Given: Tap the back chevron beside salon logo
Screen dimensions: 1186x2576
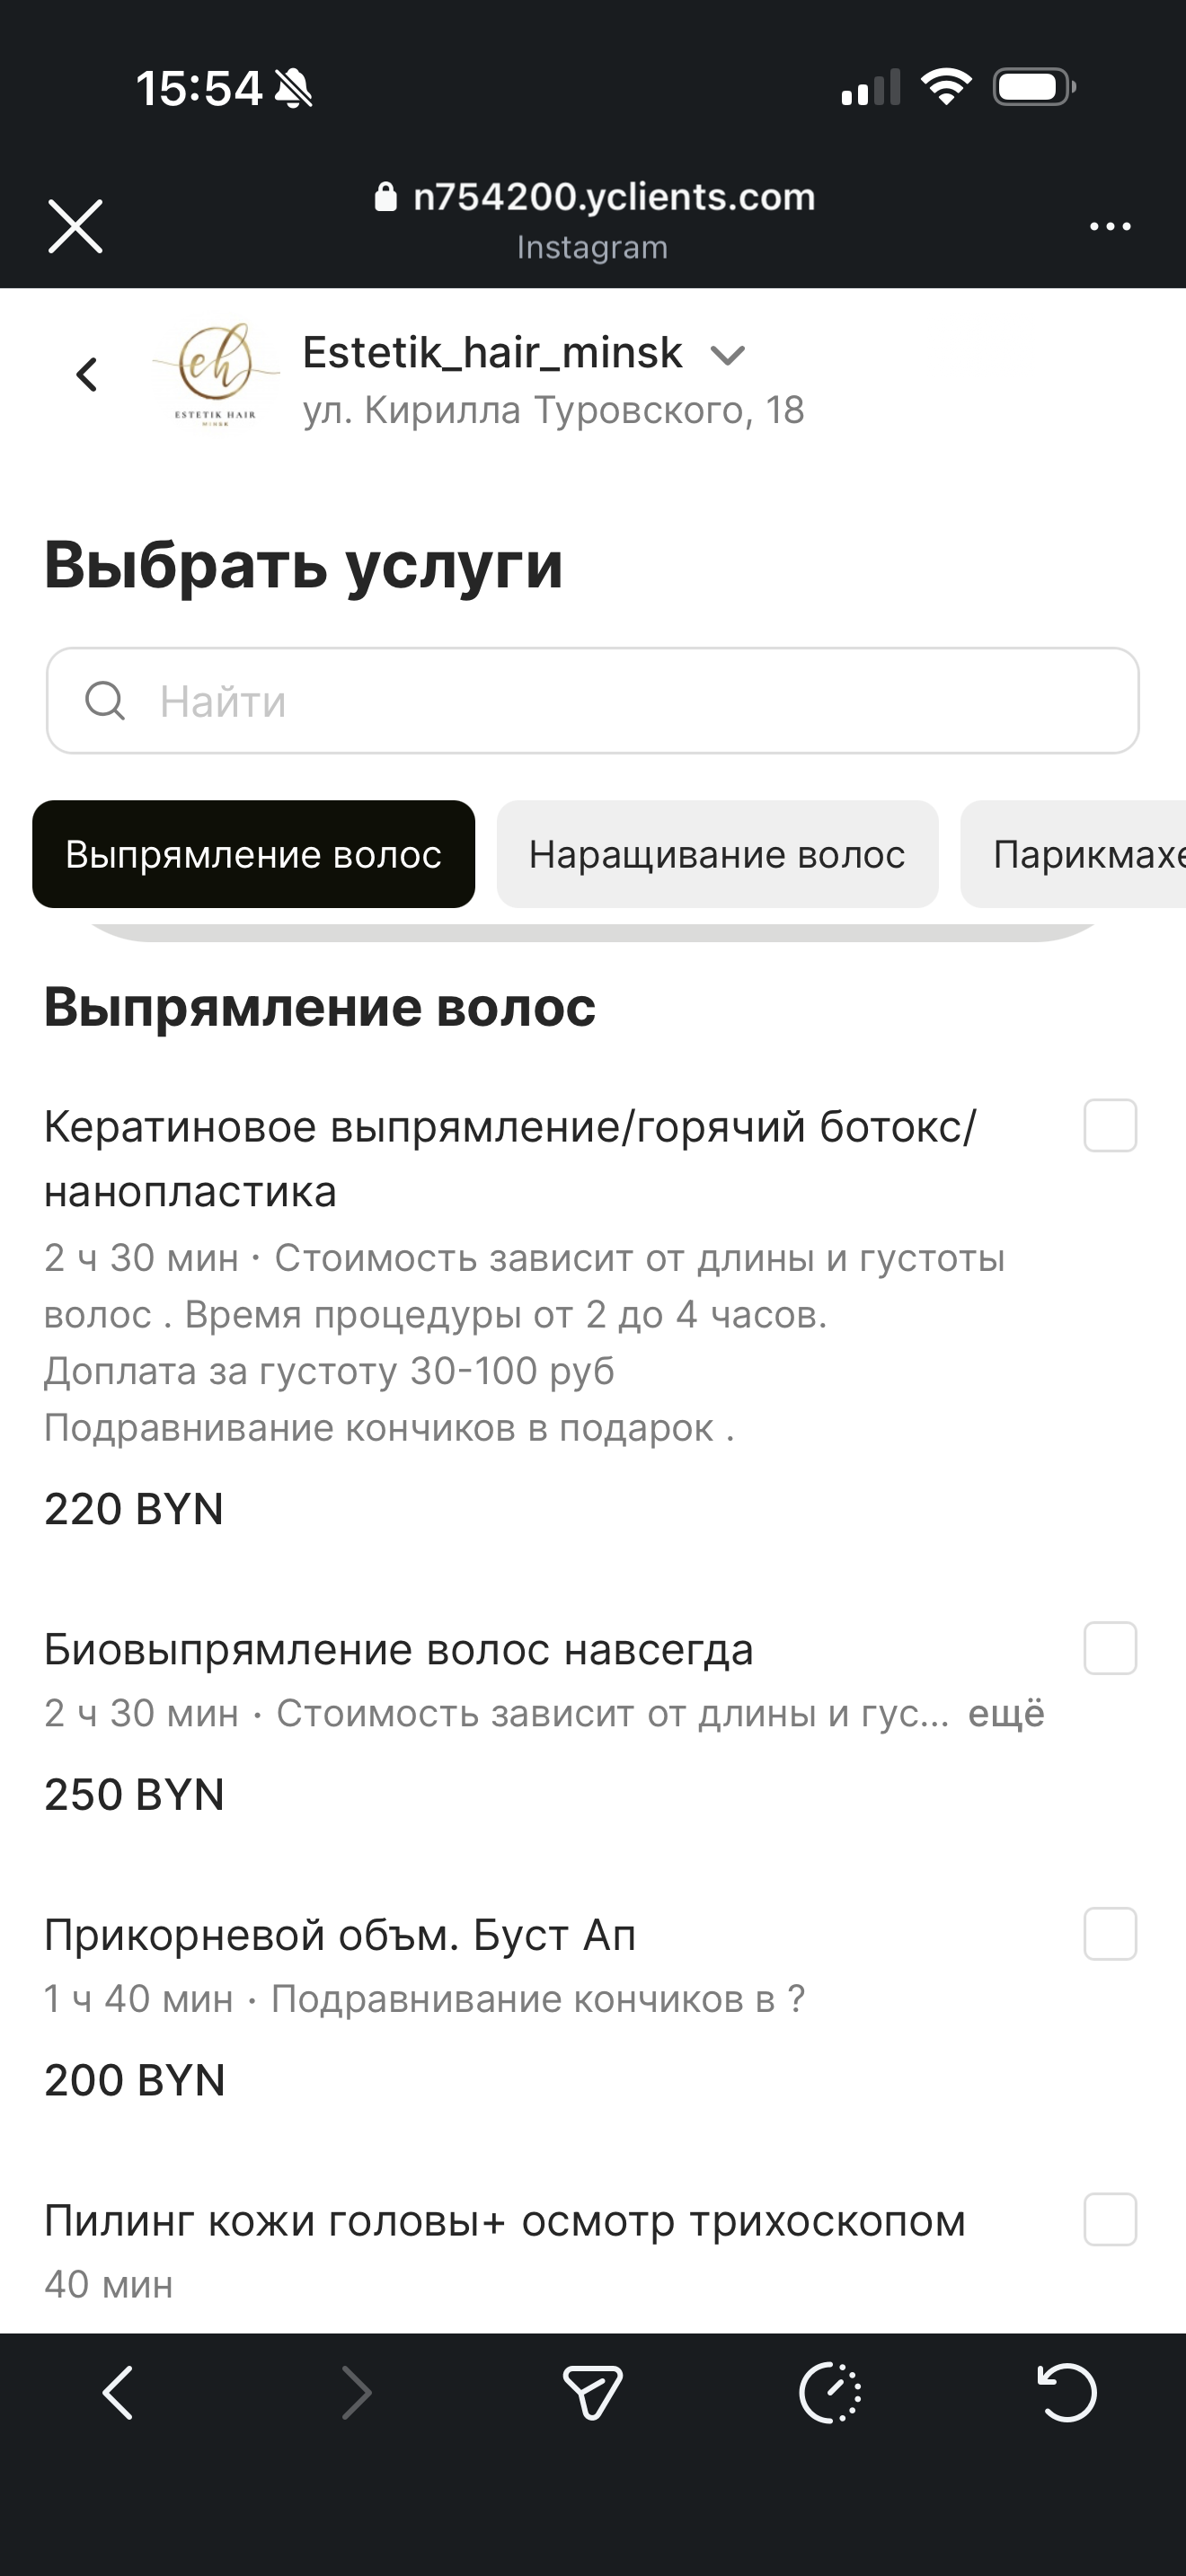Looking at the screenshot, I should tap(88, 375).
